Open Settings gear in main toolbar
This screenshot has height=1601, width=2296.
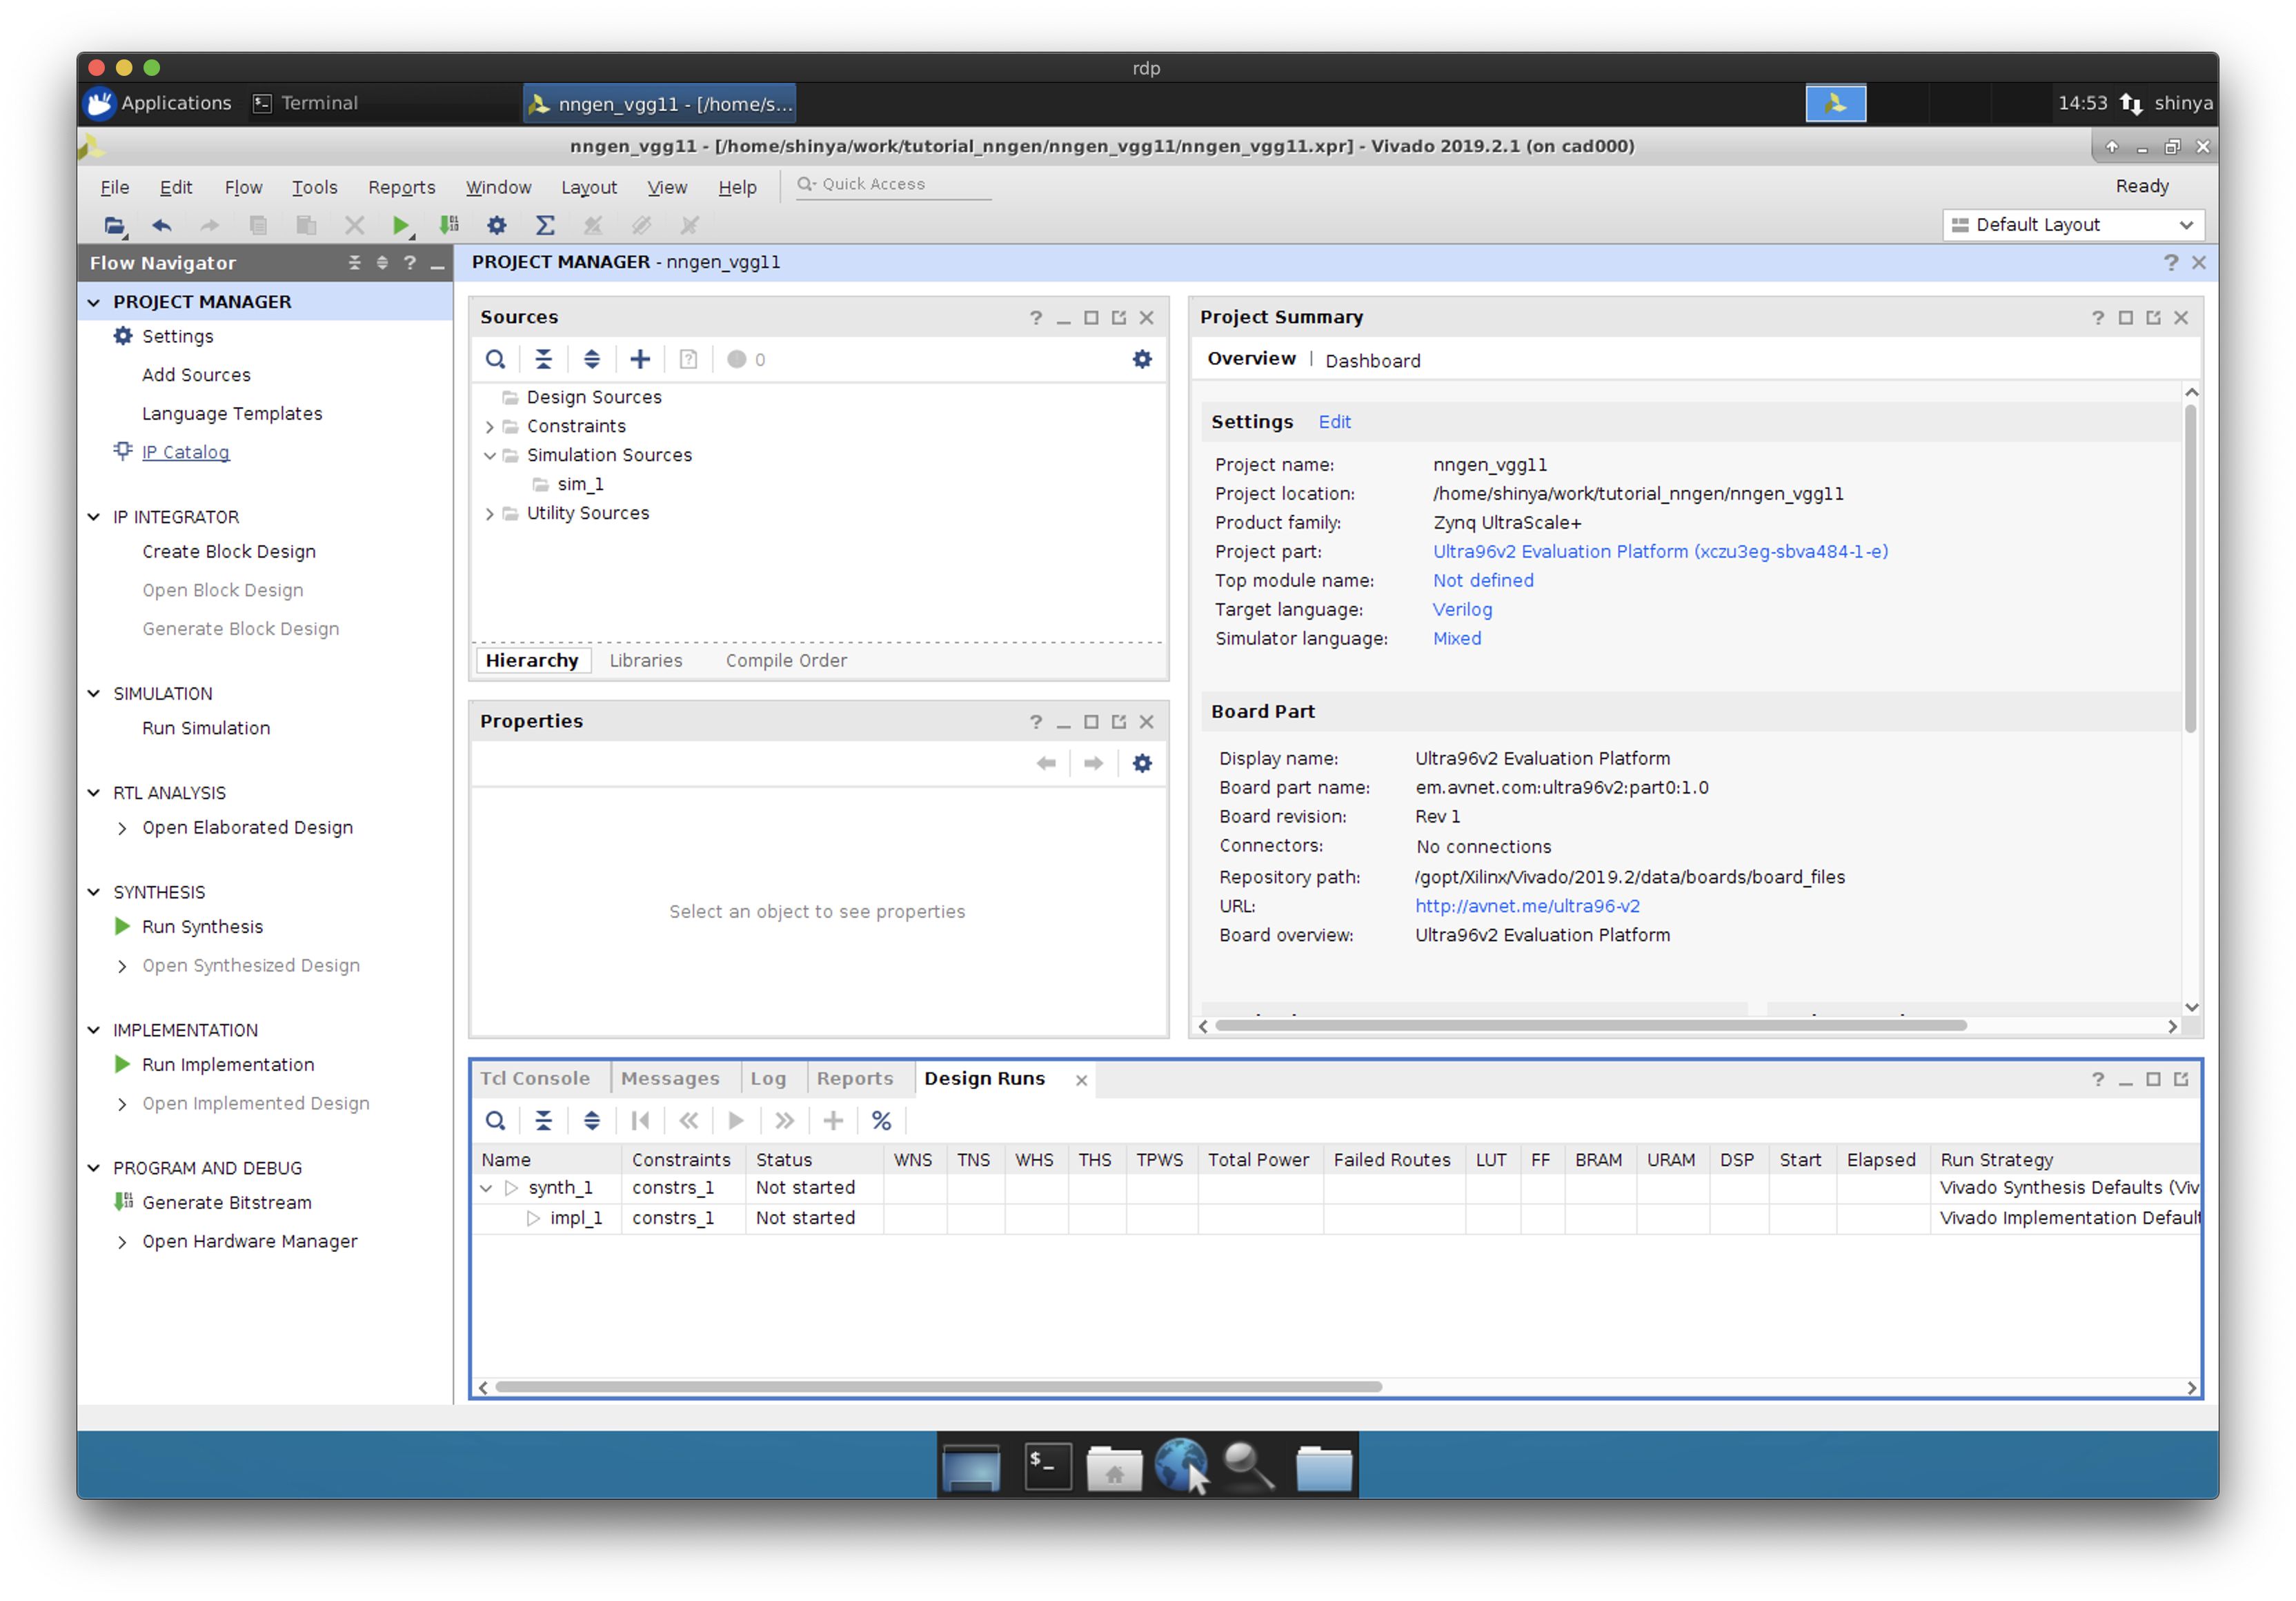tap(497, 226)
